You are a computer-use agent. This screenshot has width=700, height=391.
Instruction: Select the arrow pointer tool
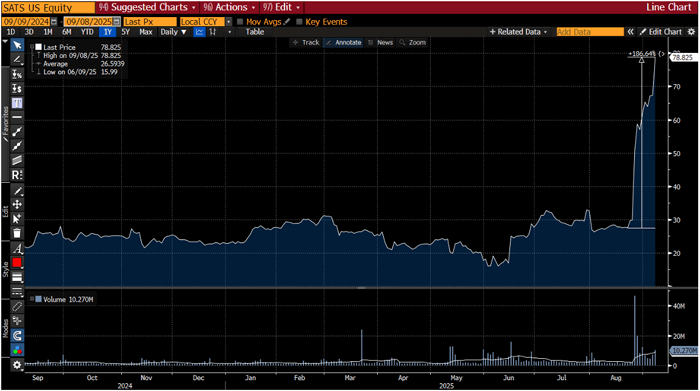tap(17, 45)
